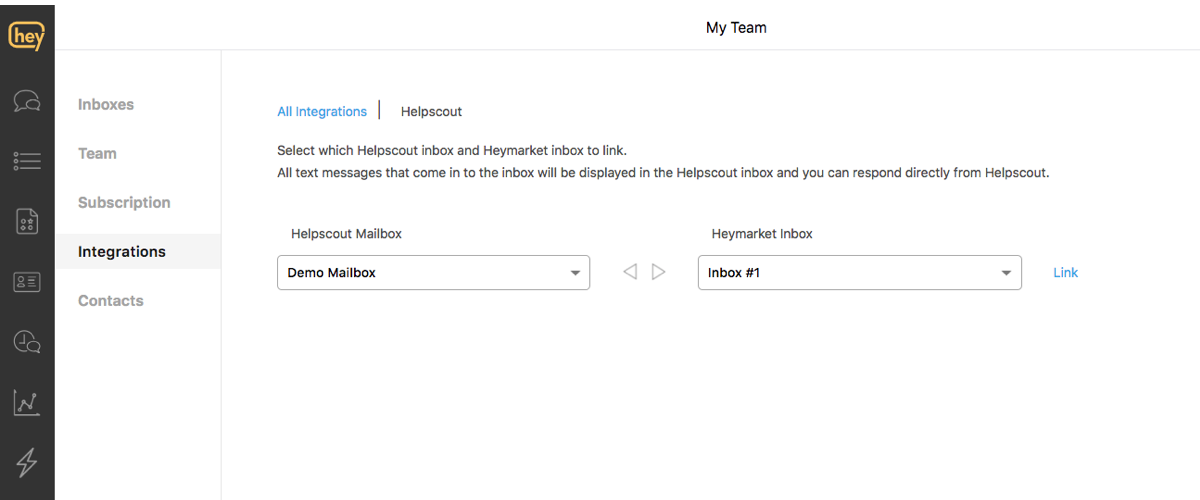The image size is (1200, 500).
Task: Click the left arrow between inboxes
Action: pyautogui.click(x=629, y=272)
